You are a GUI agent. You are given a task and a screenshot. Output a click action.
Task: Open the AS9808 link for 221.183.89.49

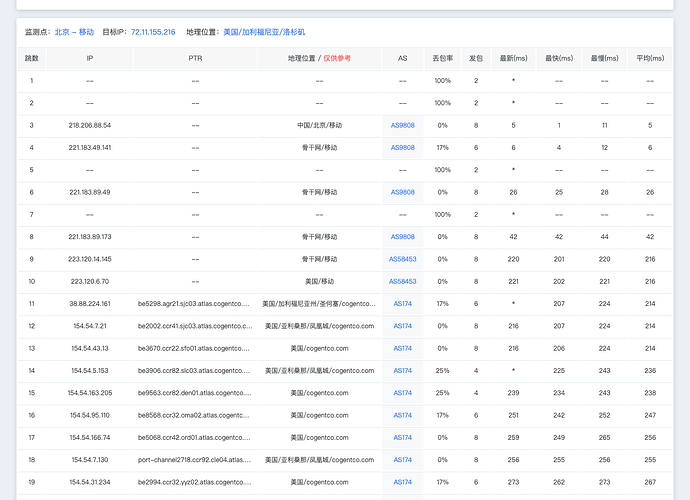403,192
